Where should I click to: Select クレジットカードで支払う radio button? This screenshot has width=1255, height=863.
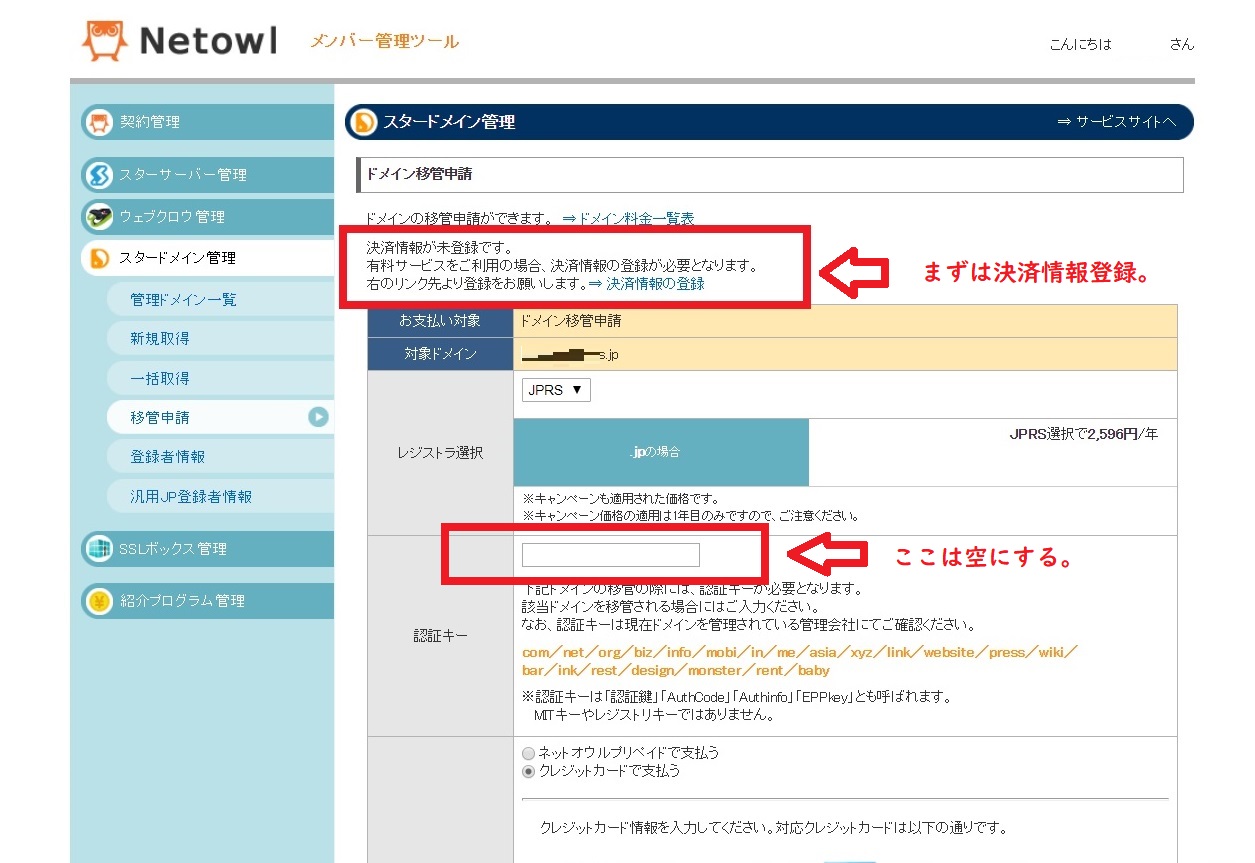pyautogui.click(x=529, y=771)
